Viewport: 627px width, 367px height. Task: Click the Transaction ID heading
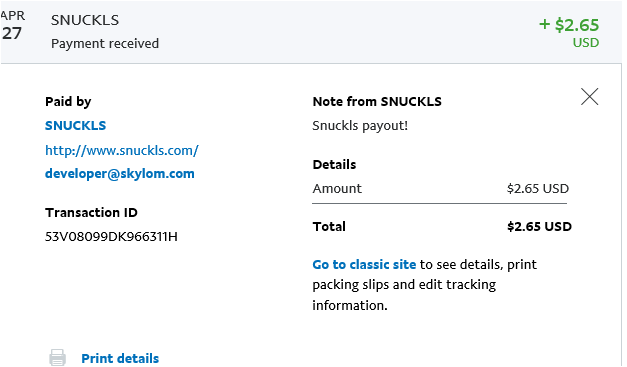[91, 212]
